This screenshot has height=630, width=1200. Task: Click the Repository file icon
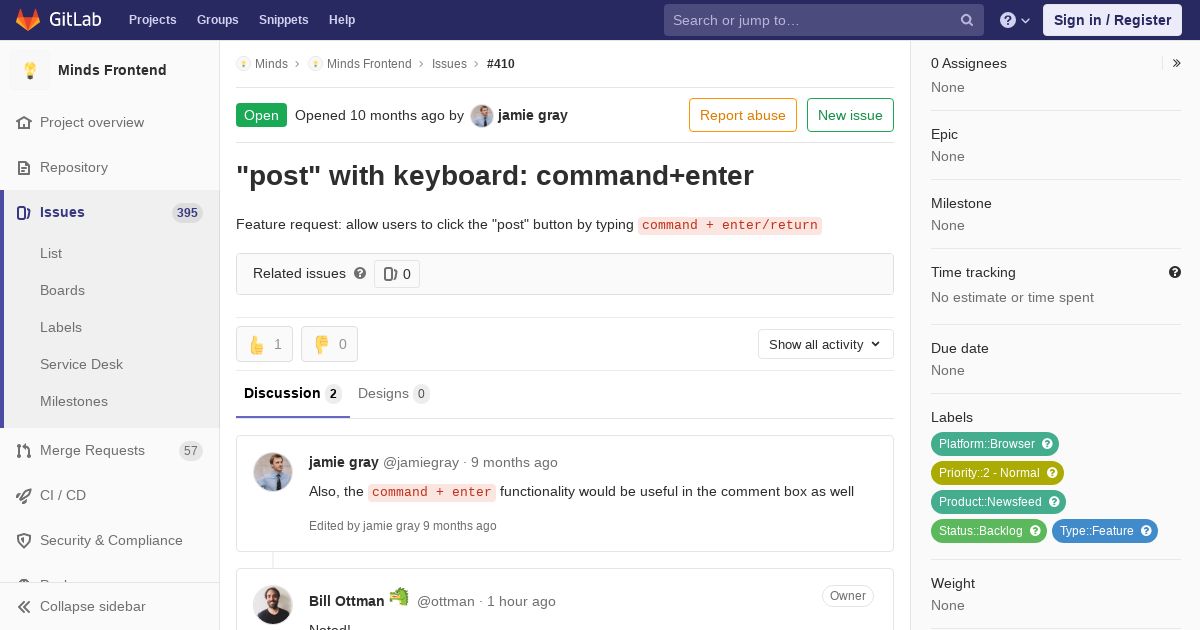pyautogui.click(x=24, y=167)
